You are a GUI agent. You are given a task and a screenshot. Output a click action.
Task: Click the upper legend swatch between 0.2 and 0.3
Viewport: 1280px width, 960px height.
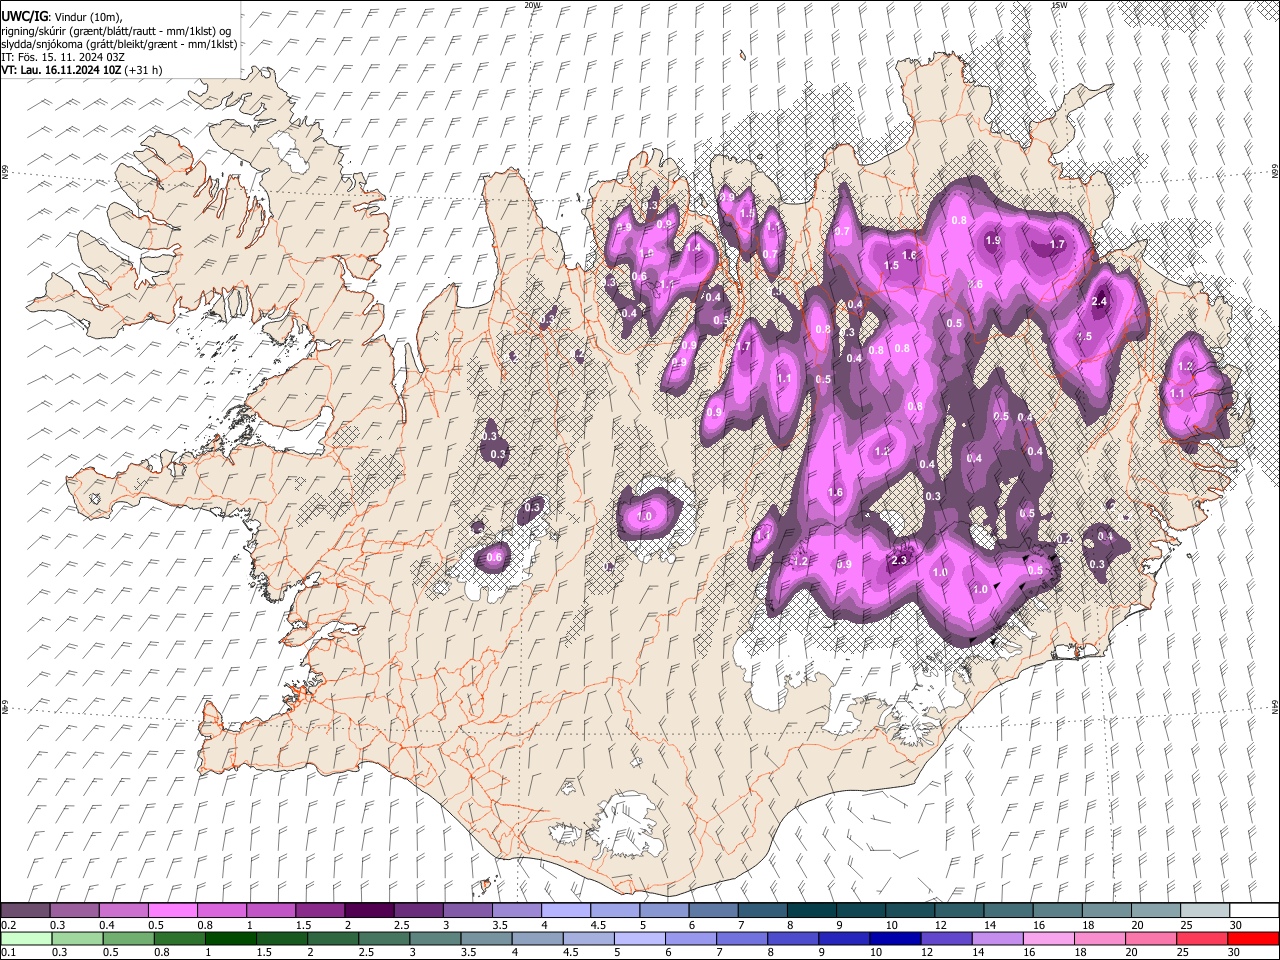click(26, 910)
